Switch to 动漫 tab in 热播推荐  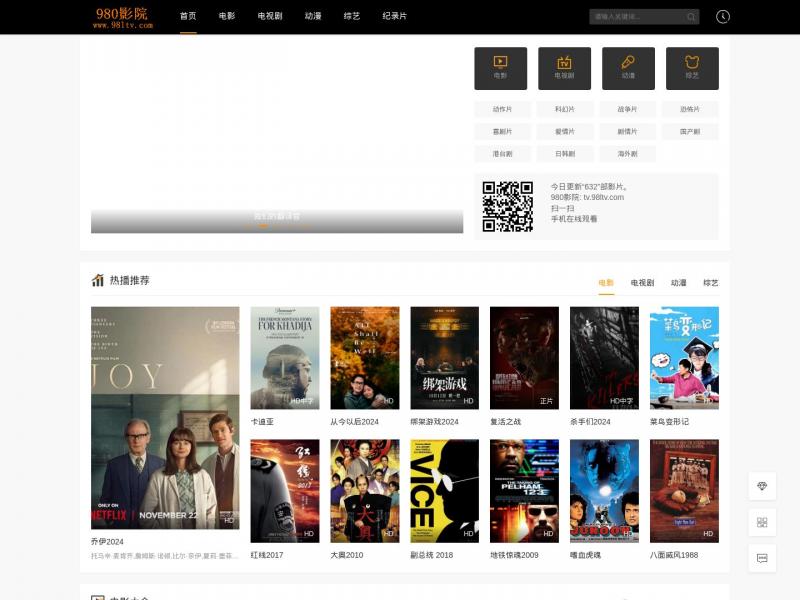tap(679, 283)
